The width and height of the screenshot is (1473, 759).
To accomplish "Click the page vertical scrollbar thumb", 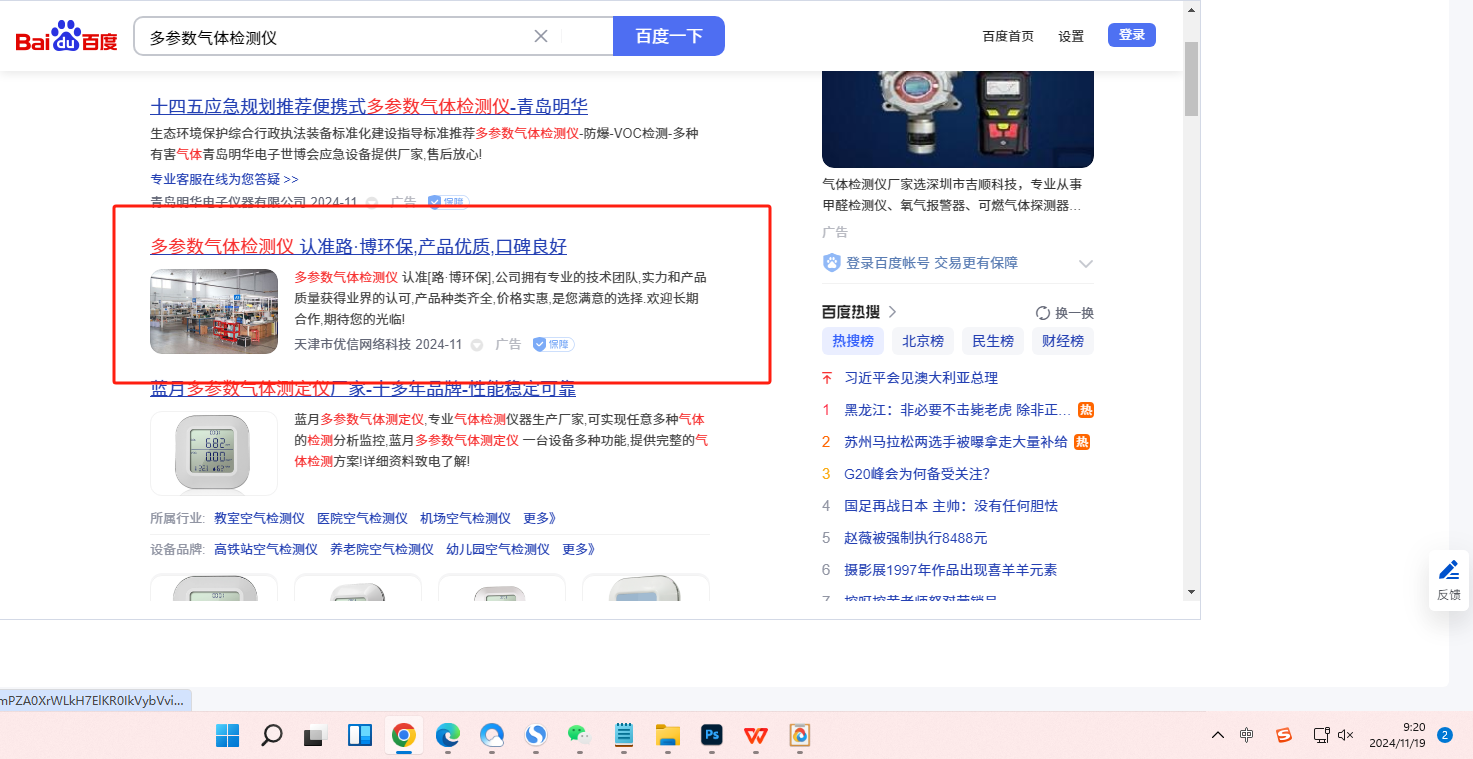I will (1191, 79).
